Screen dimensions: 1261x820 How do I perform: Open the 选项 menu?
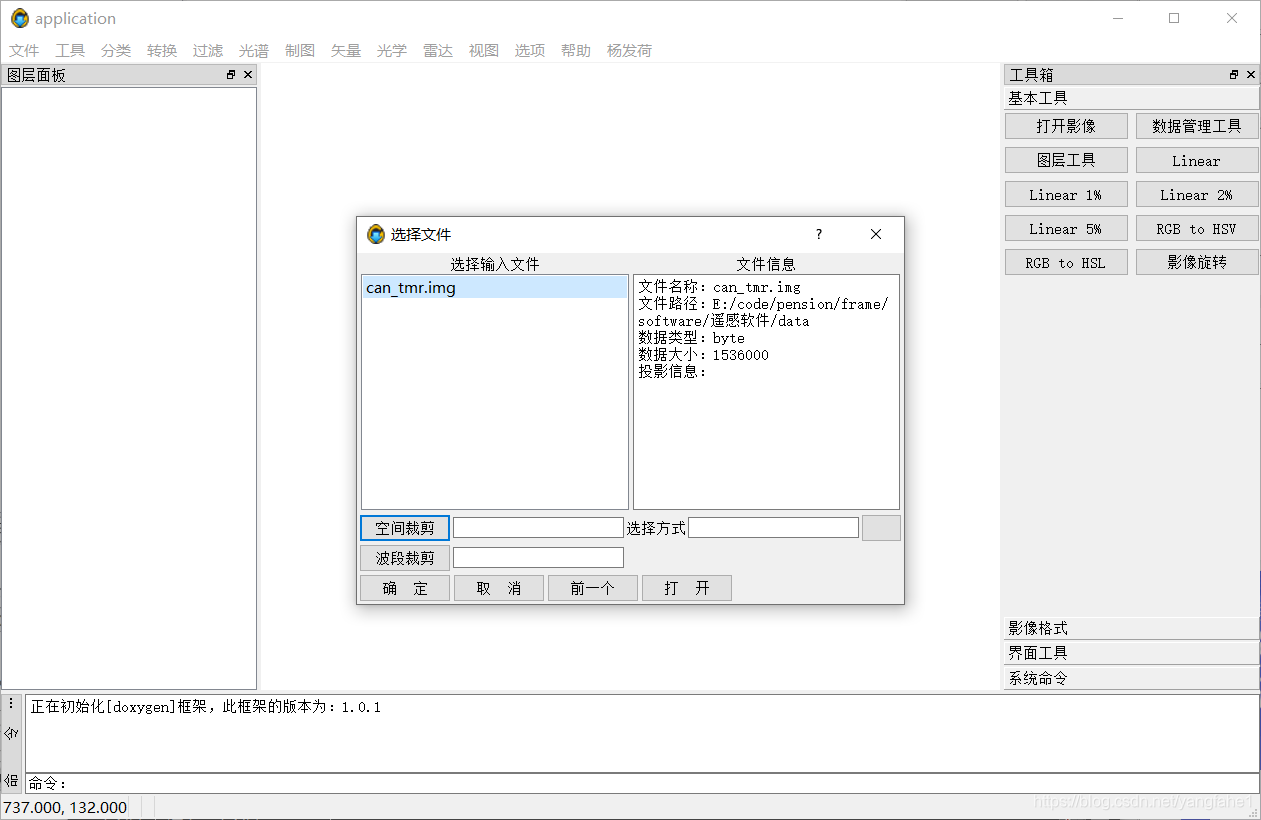[x=530, y=51]
